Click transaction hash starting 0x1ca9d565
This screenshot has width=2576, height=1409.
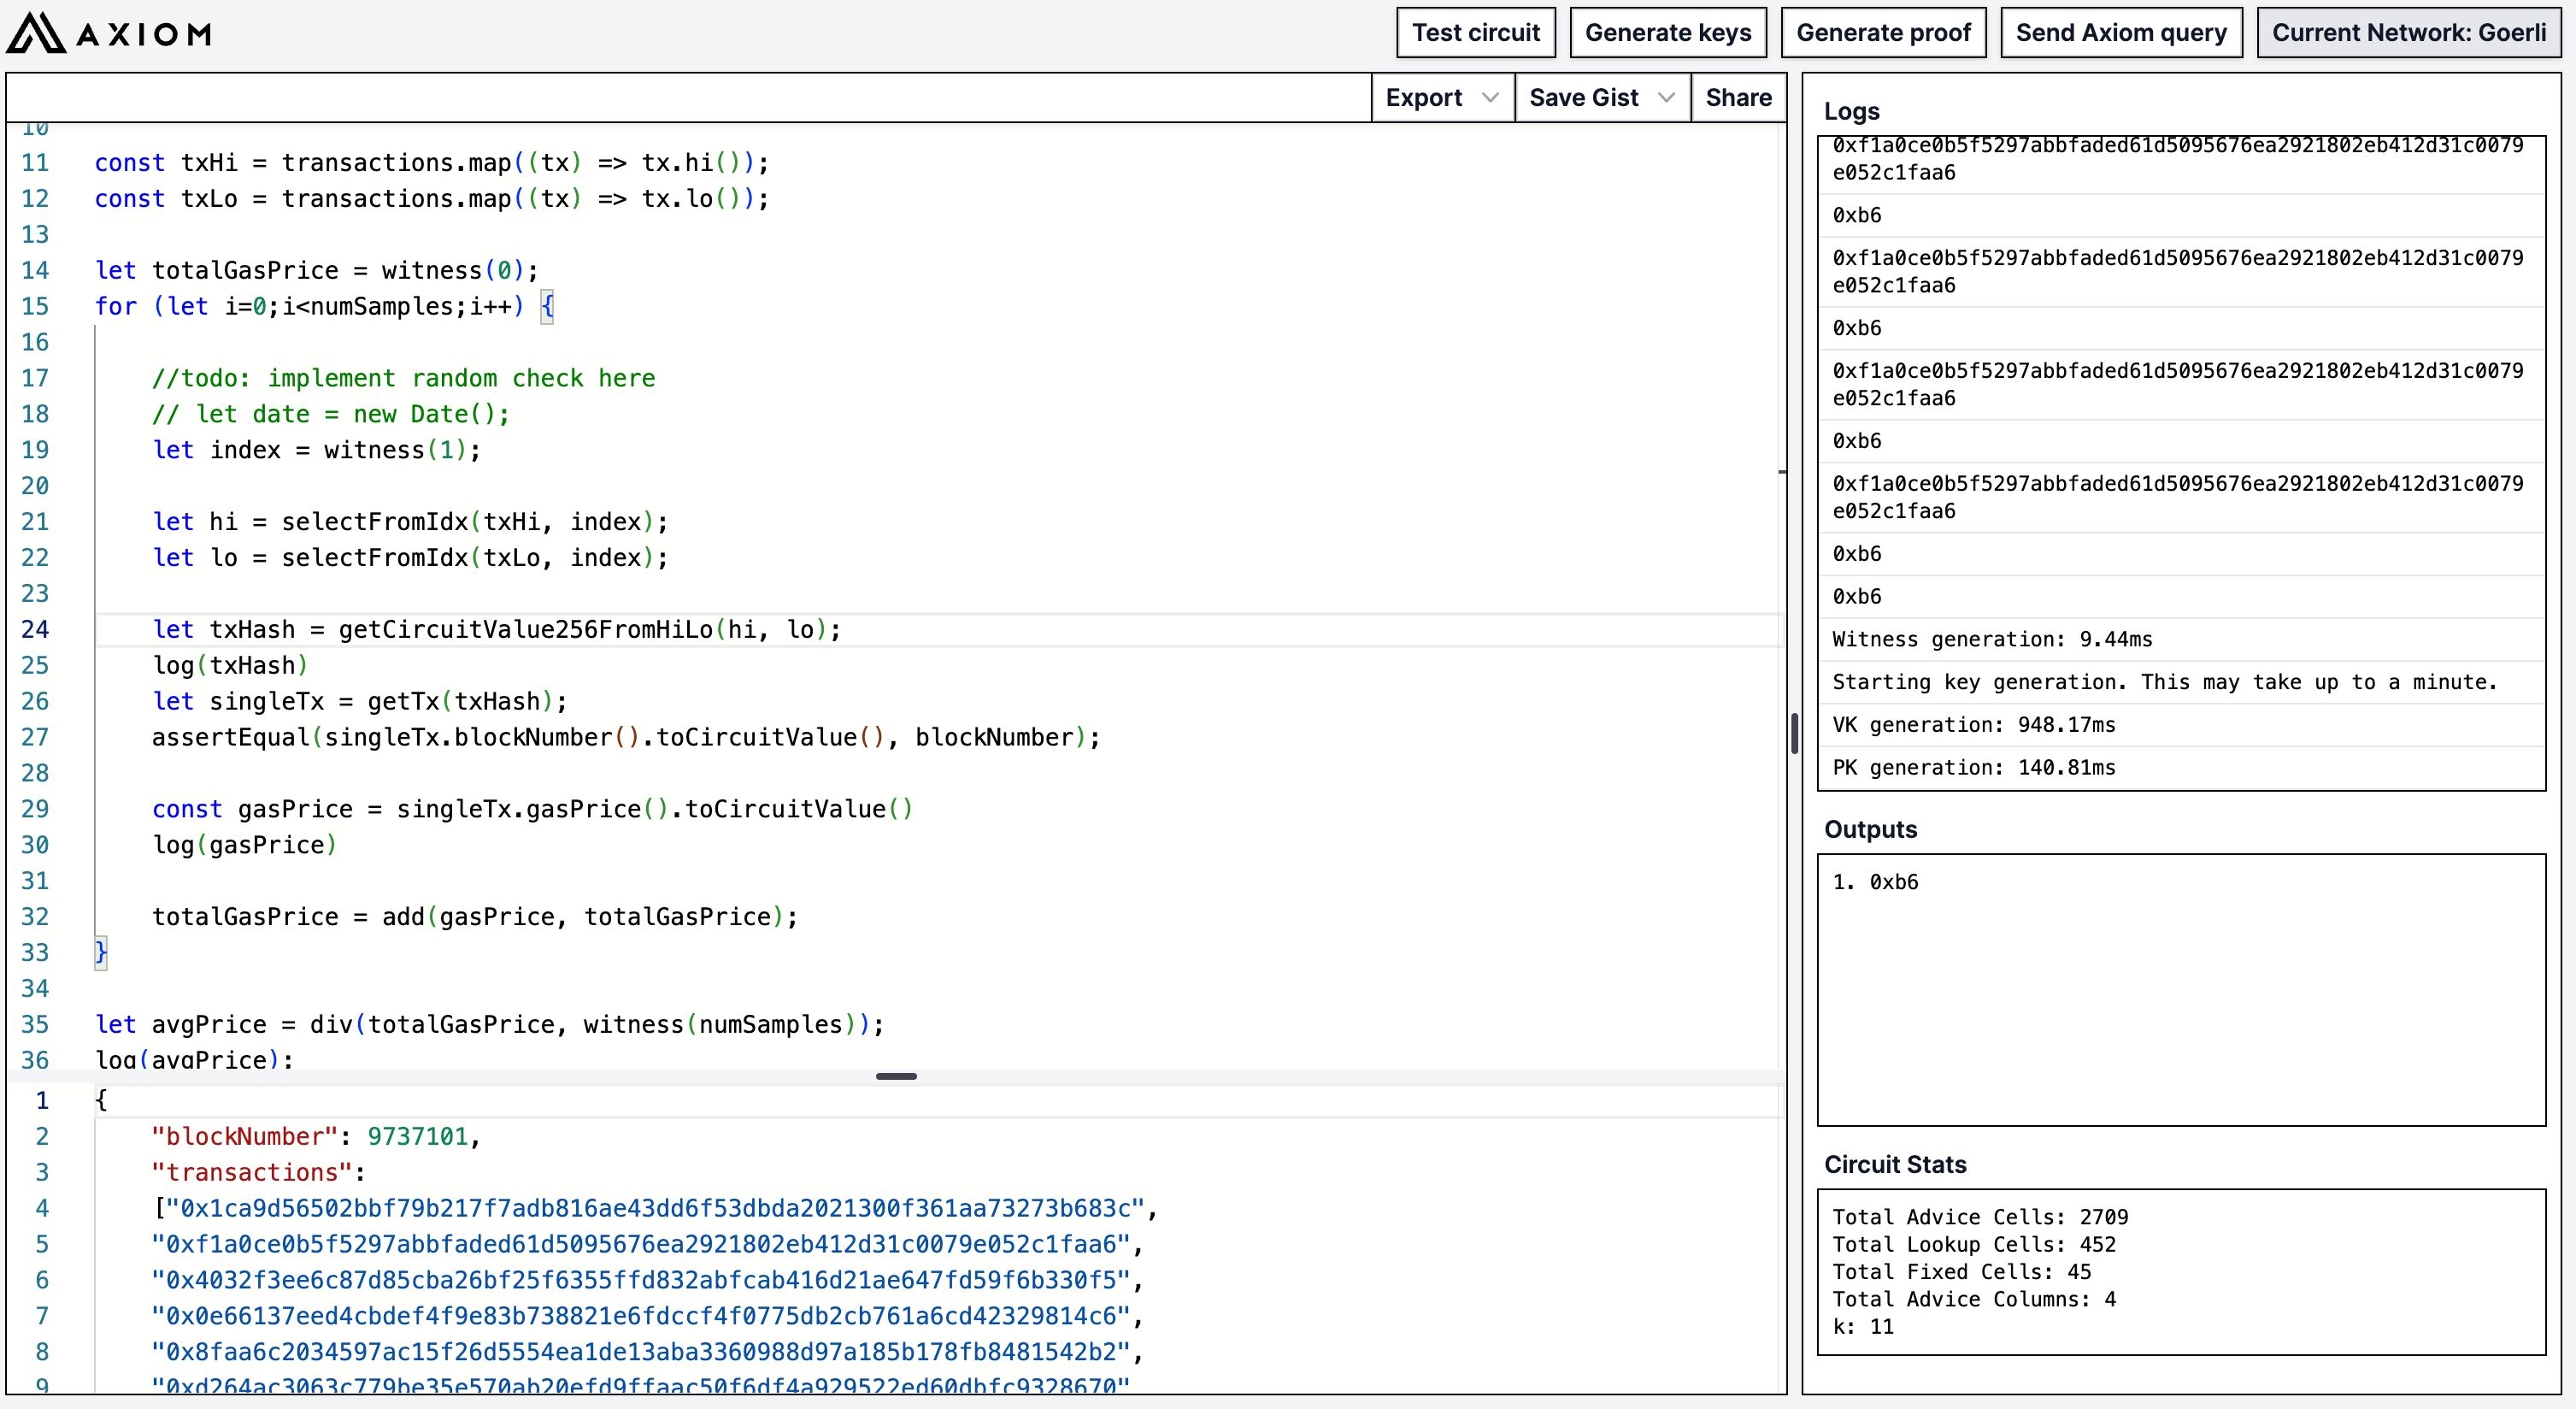click(x=654, y=1208)
